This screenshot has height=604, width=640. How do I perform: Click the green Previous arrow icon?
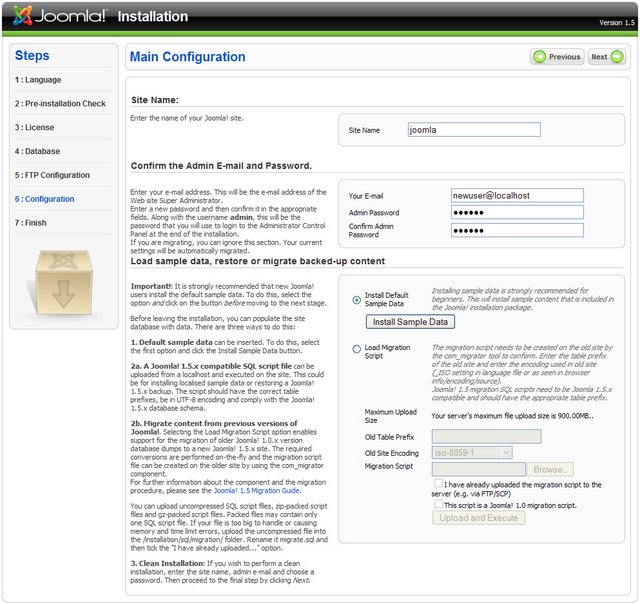coord(540,57)
